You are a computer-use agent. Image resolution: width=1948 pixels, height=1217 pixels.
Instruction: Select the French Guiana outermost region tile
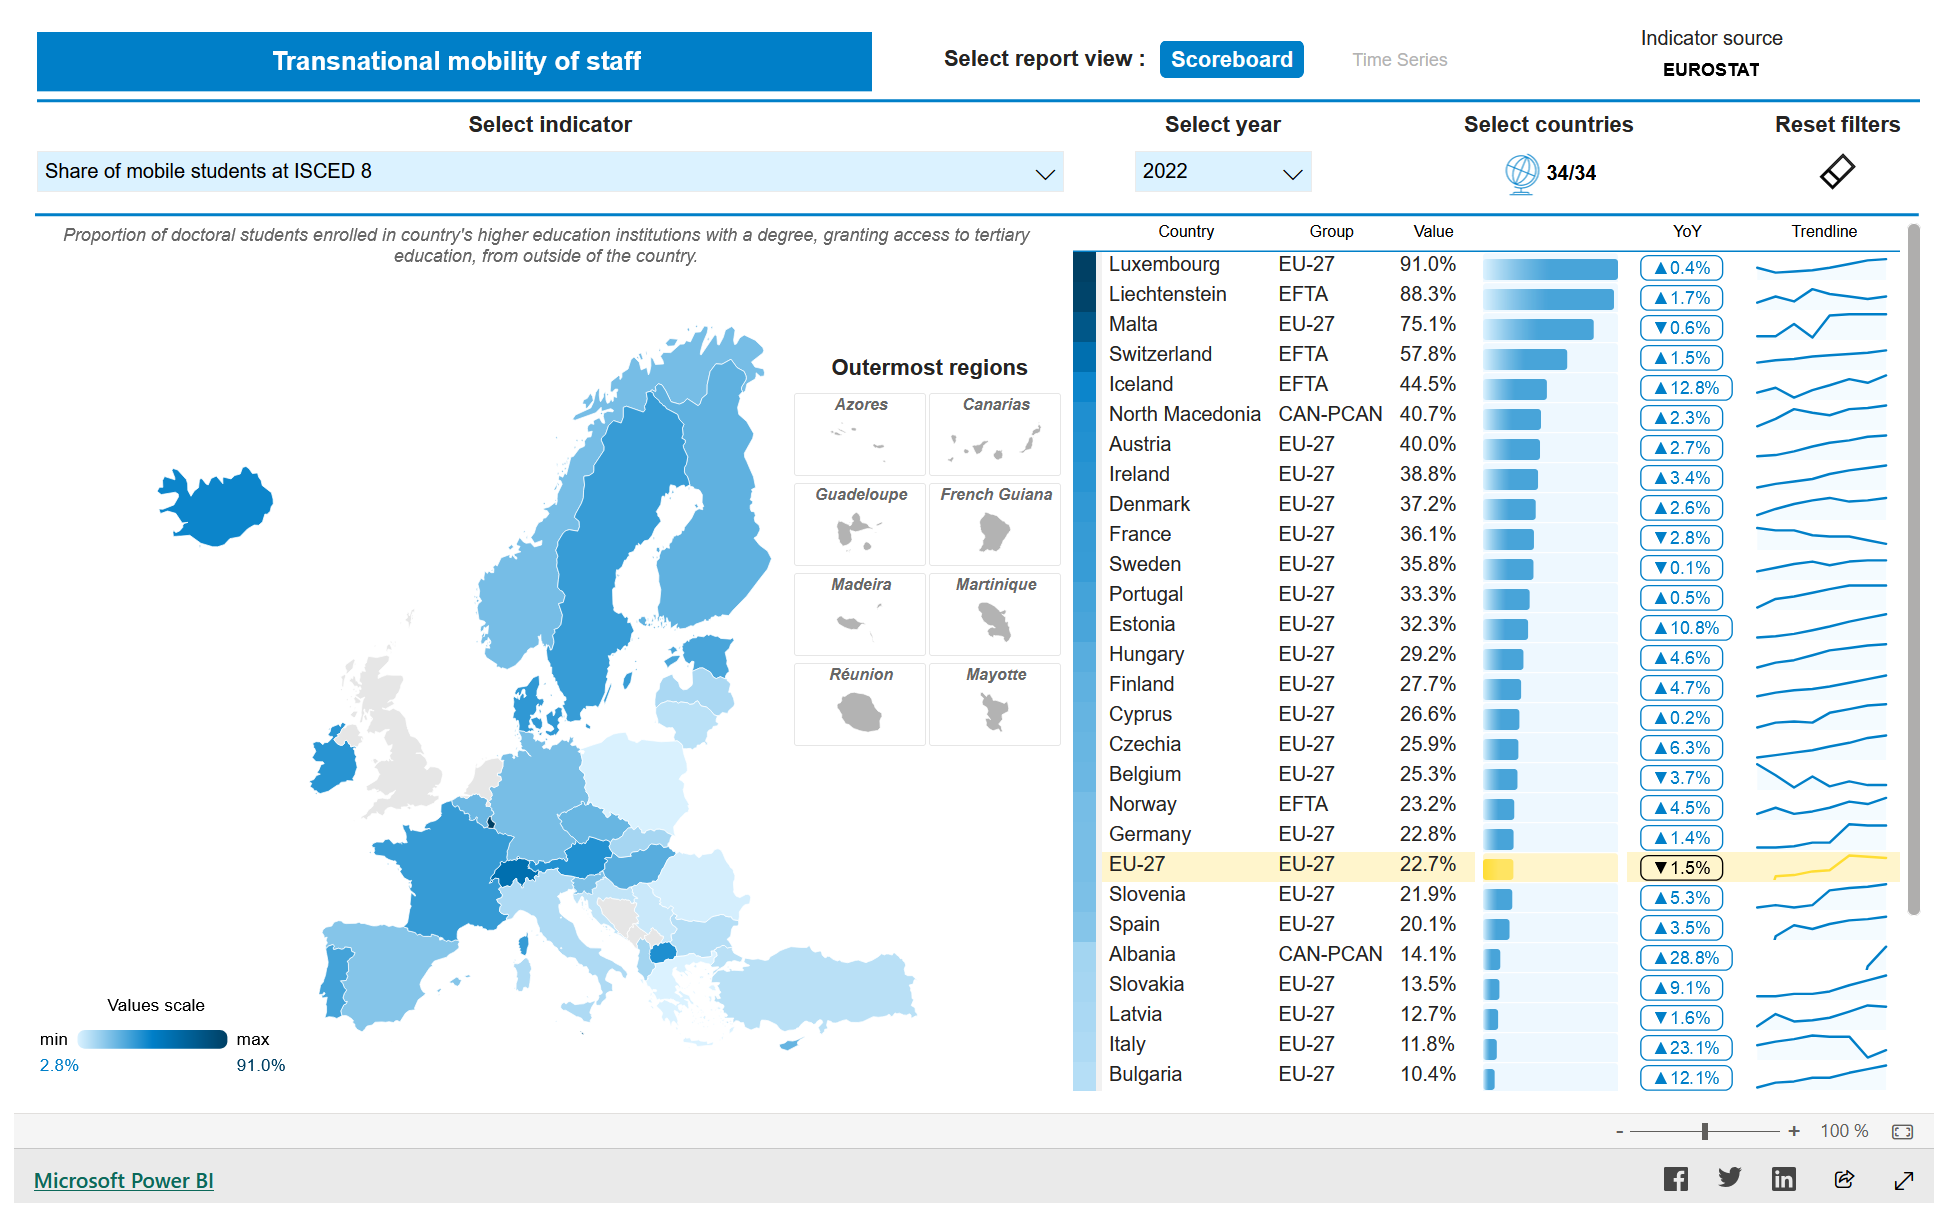(995, 524)
